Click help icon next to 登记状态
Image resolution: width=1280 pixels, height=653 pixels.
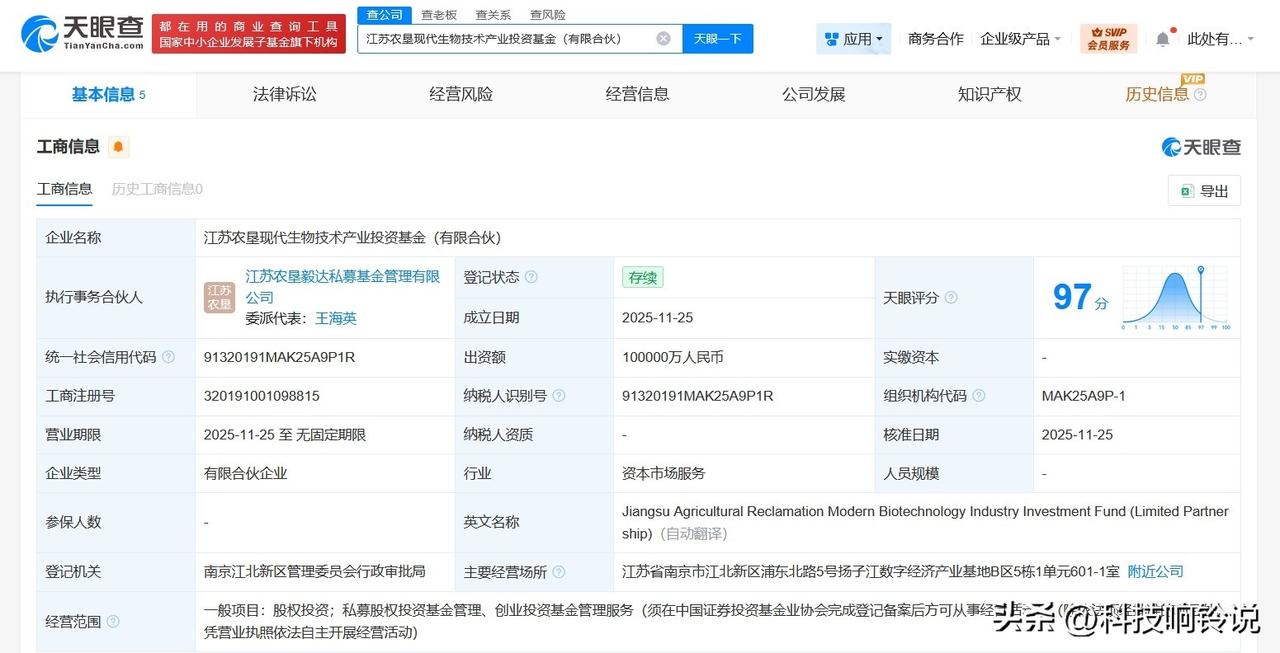[531, 277]
